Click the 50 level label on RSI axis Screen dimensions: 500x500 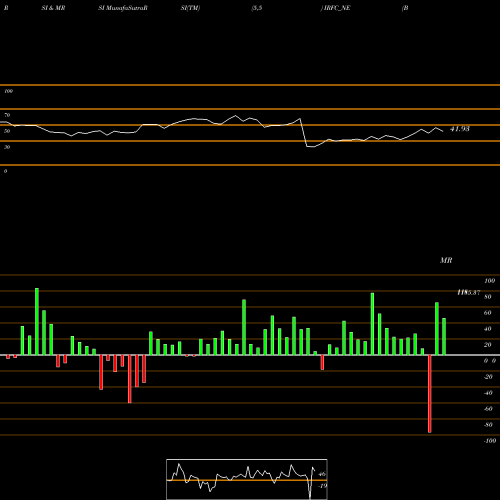pyautogui.click(x=7, y=131)
